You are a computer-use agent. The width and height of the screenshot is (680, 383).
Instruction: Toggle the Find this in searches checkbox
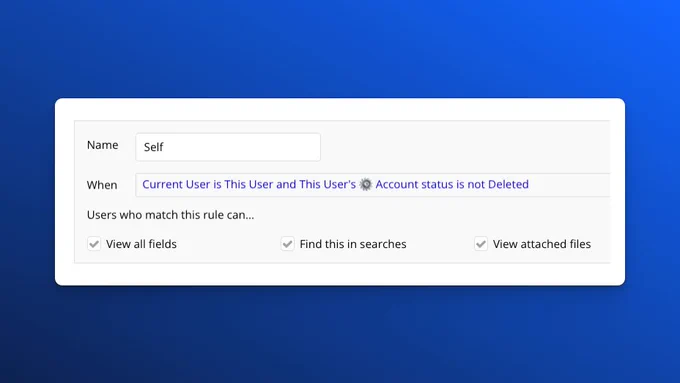(288, 244)
